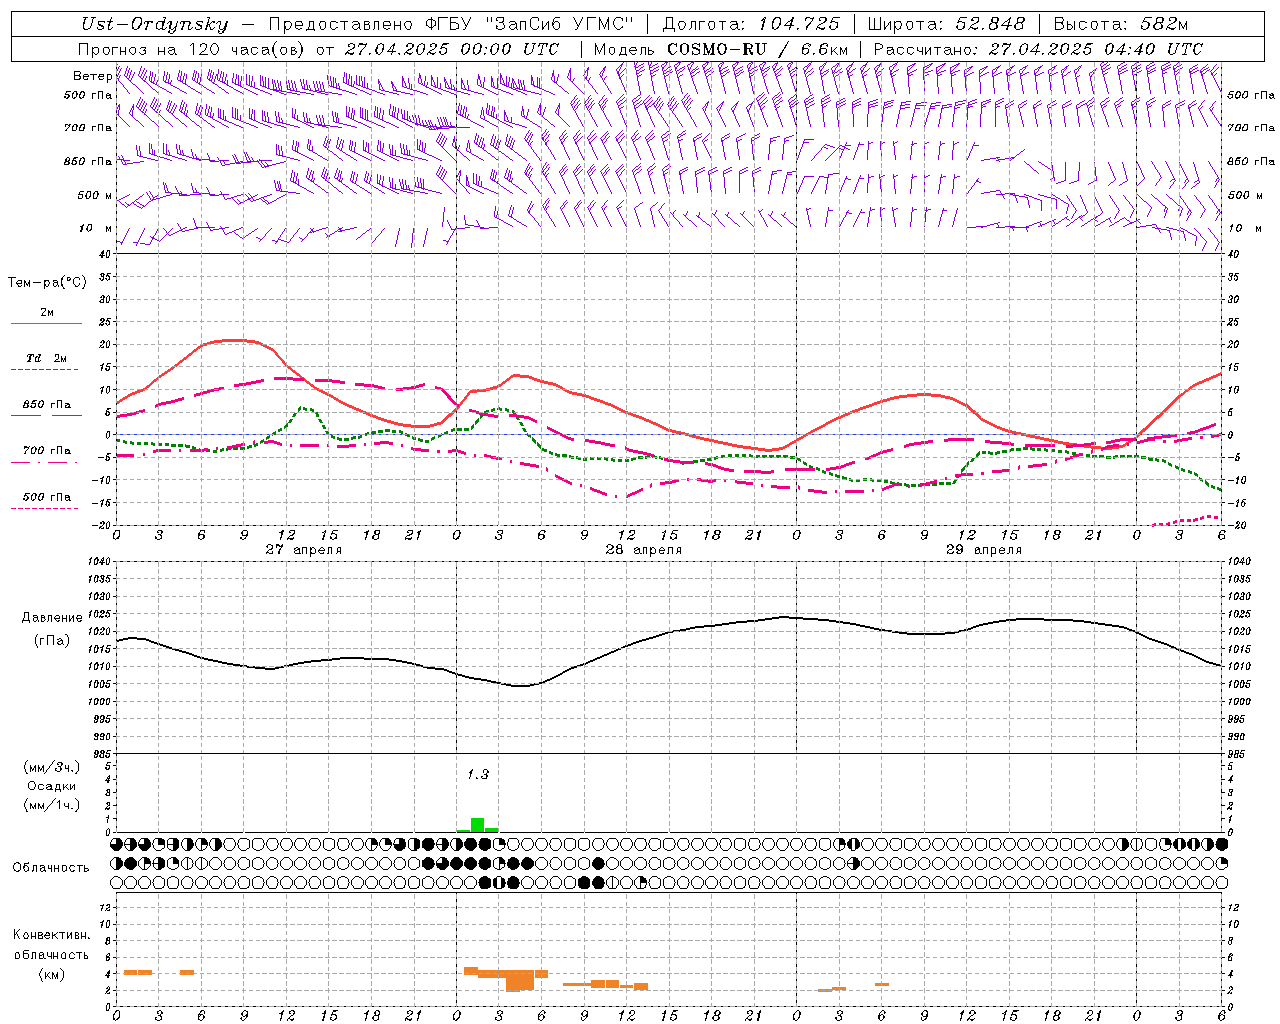The height and width of the screenshot is (1024, 1280).
Task: Click the 'Td 2м' dew point legend entry
Action: coord(46,358)
